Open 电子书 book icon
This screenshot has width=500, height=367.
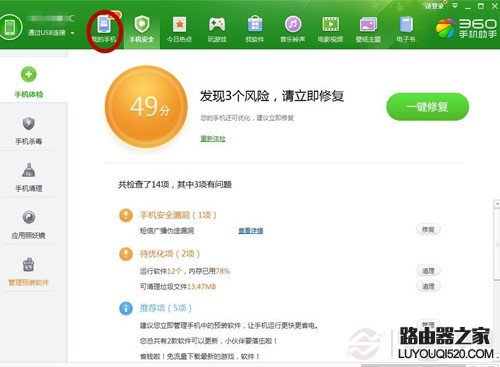point(406,25)
